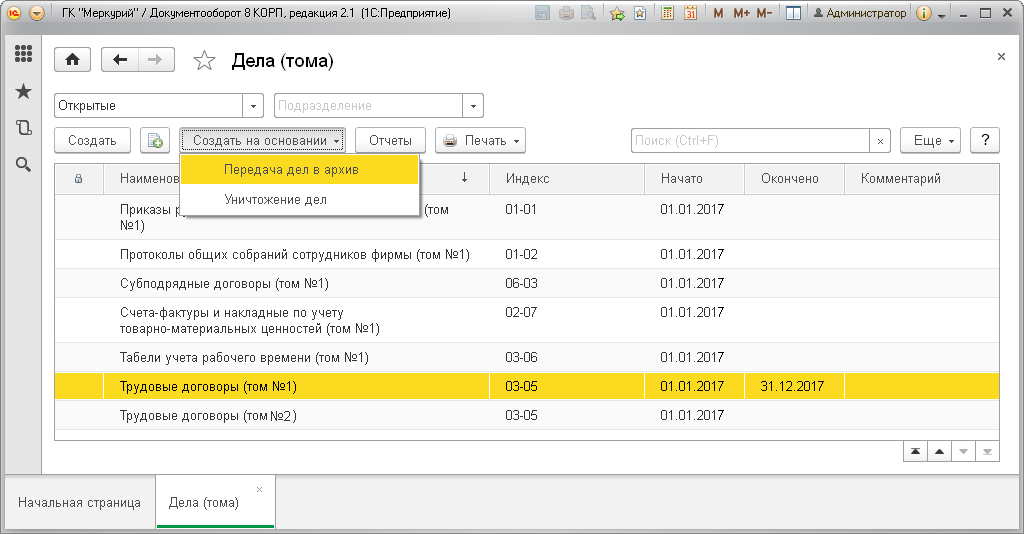Viewport: 1024px width, 534px height.
Task: Sort by the Начато column header
Action: click(694, 178)
